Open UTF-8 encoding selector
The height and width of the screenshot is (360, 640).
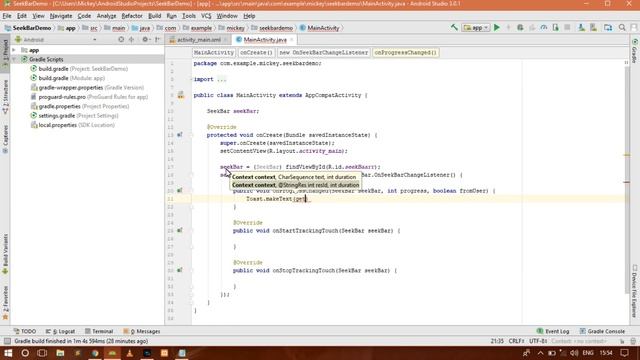538,341
